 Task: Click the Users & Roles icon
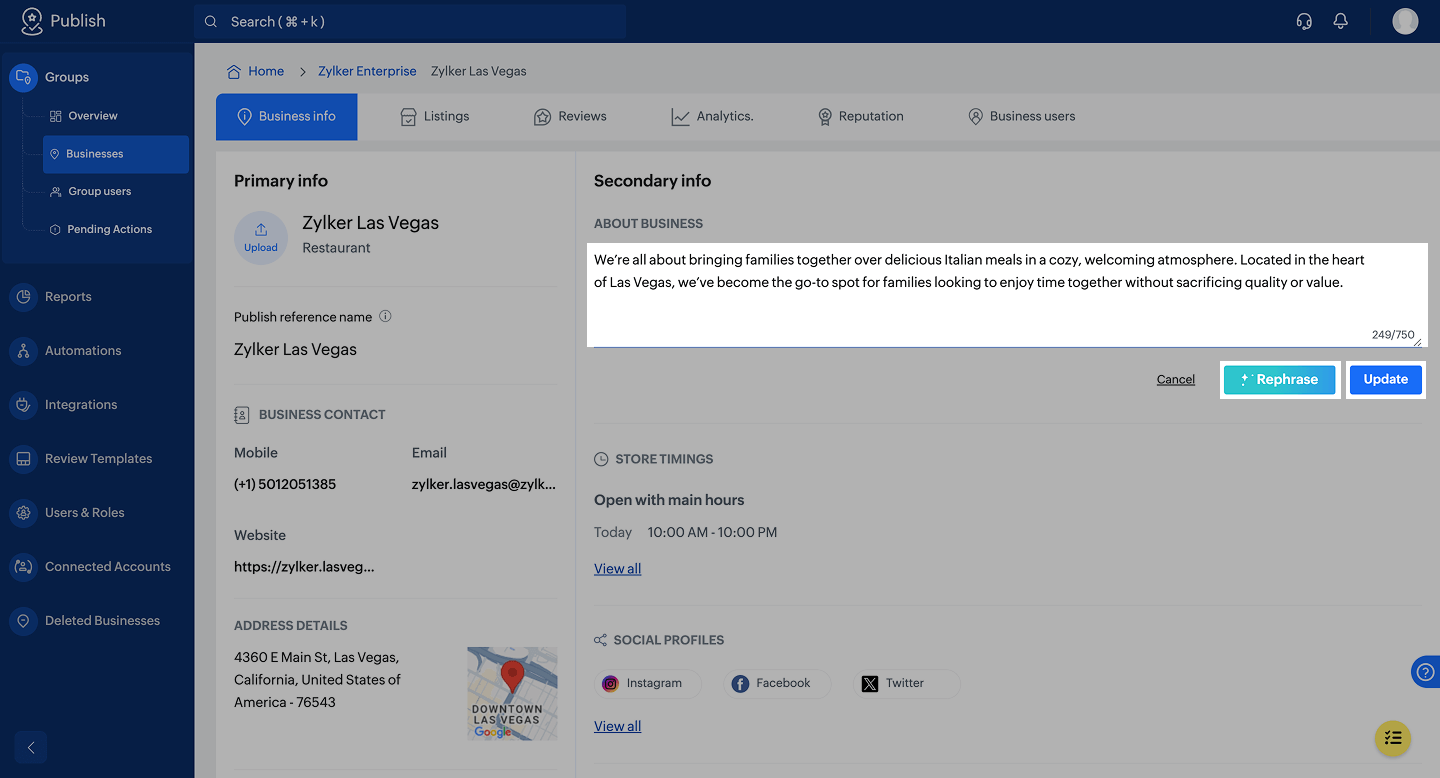click(x=23, y=513)
